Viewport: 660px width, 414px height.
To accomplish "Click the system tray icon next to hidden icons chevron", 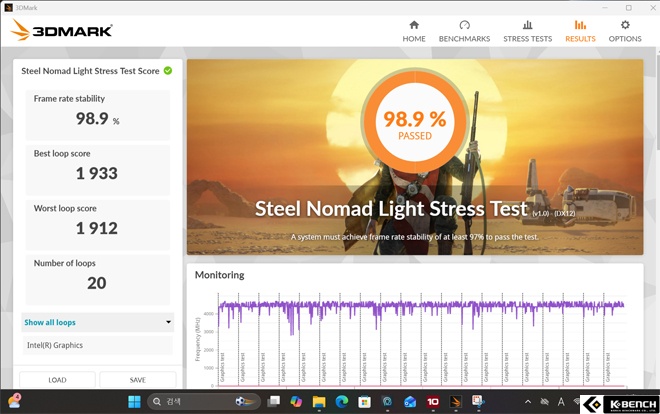I will 544,402.
